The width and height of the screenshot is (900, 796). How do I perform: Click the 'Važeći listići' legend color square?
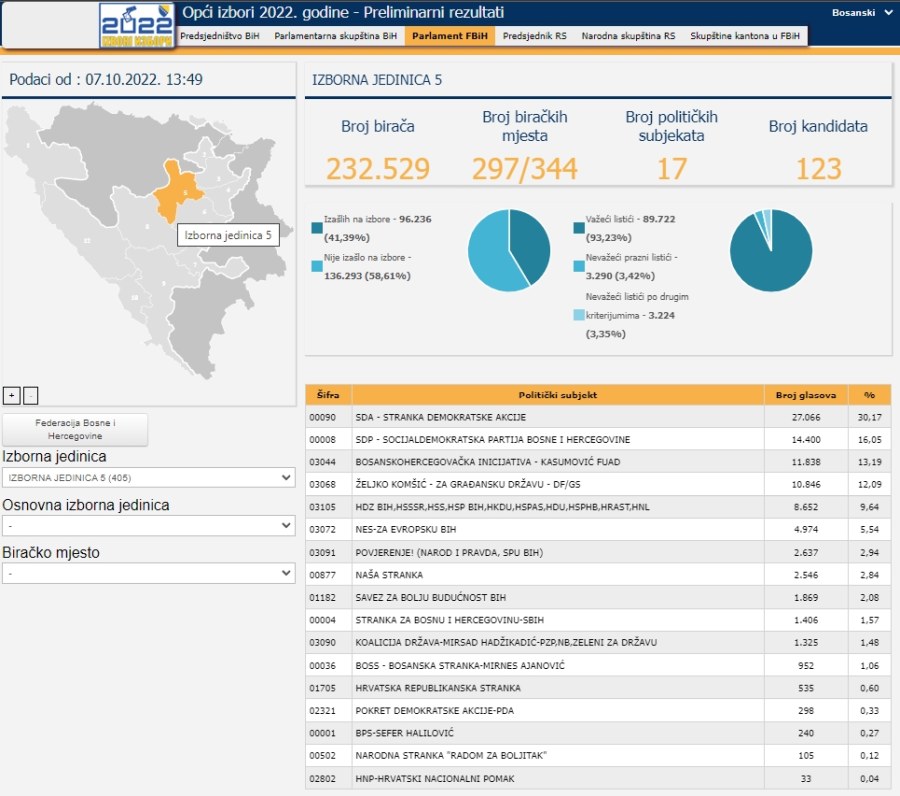[x=579, y=228]
